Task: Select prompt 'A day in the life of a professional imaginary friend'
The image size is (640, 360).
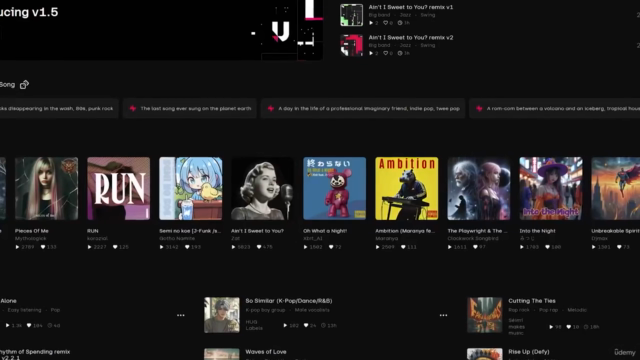Action: [x=363, y=109]
